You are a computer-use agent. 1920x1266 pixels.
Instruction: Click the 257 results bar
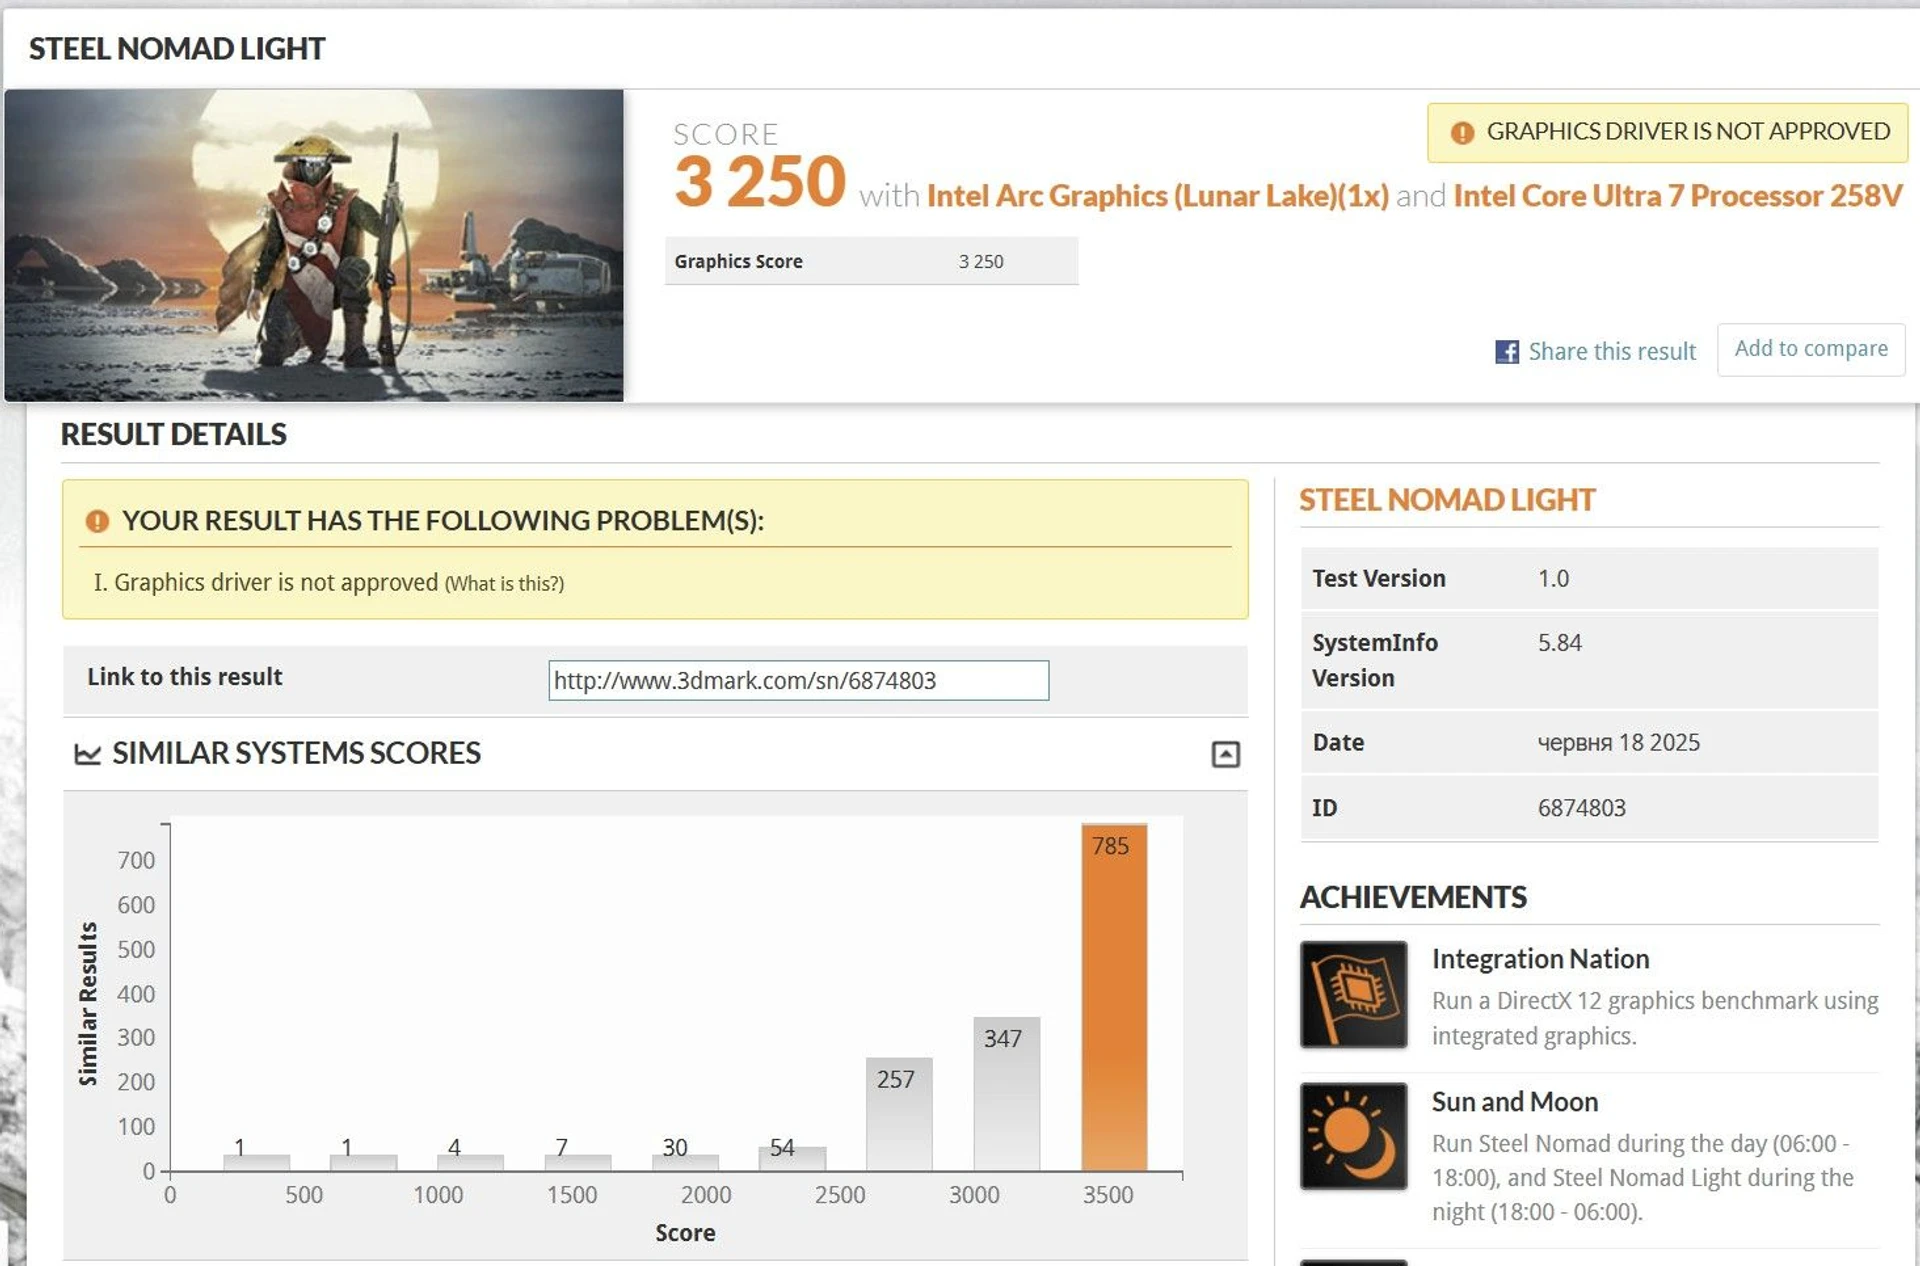pyautogui.click(x=899, y=1114)
